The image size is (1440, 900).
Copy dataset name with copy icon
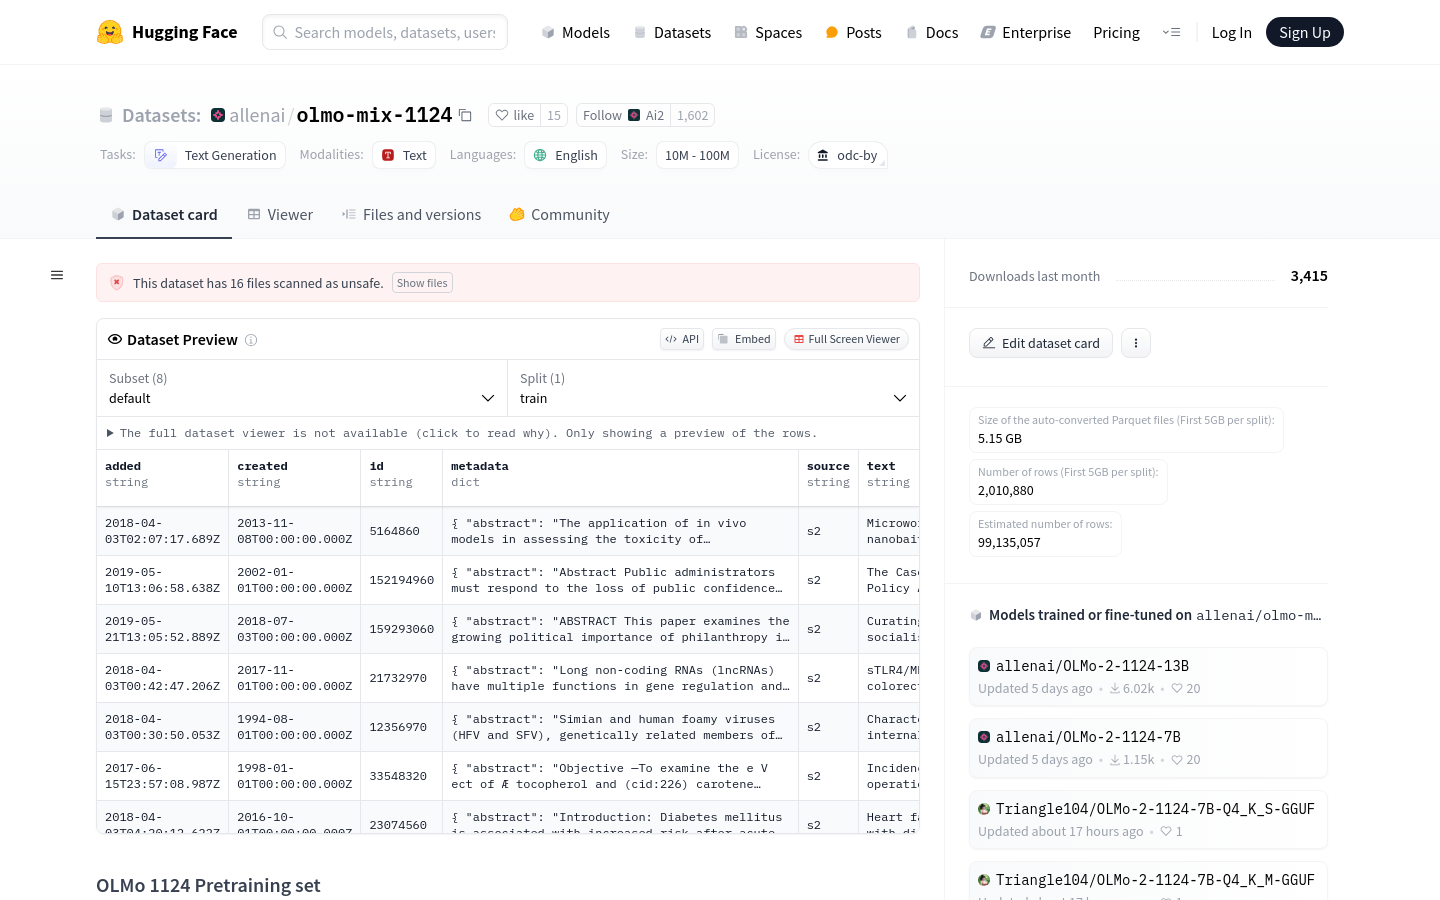pos(465,115)
